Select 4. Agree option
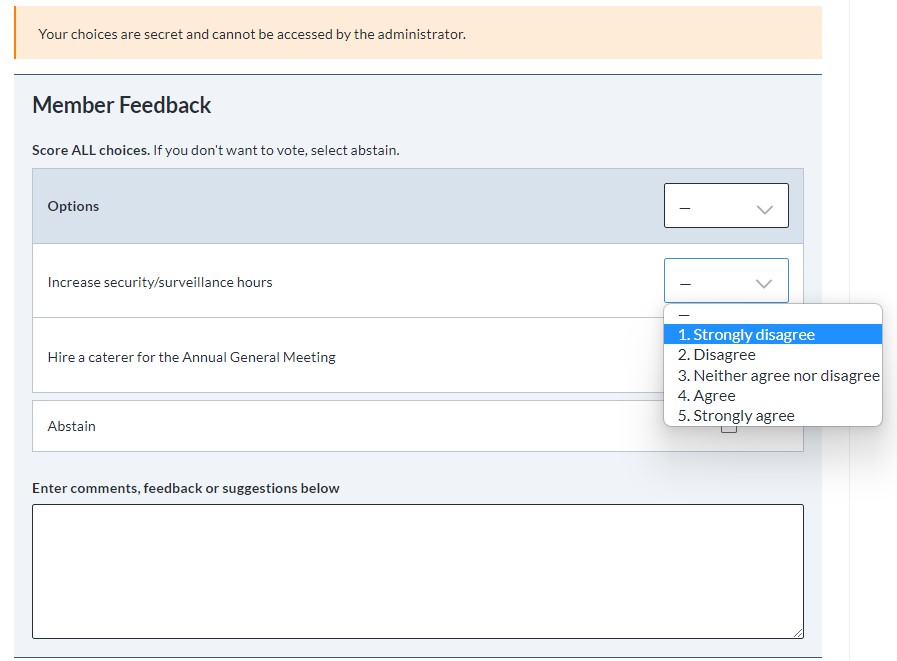This screenshot has height=661, width=897. tap(772, 395)
